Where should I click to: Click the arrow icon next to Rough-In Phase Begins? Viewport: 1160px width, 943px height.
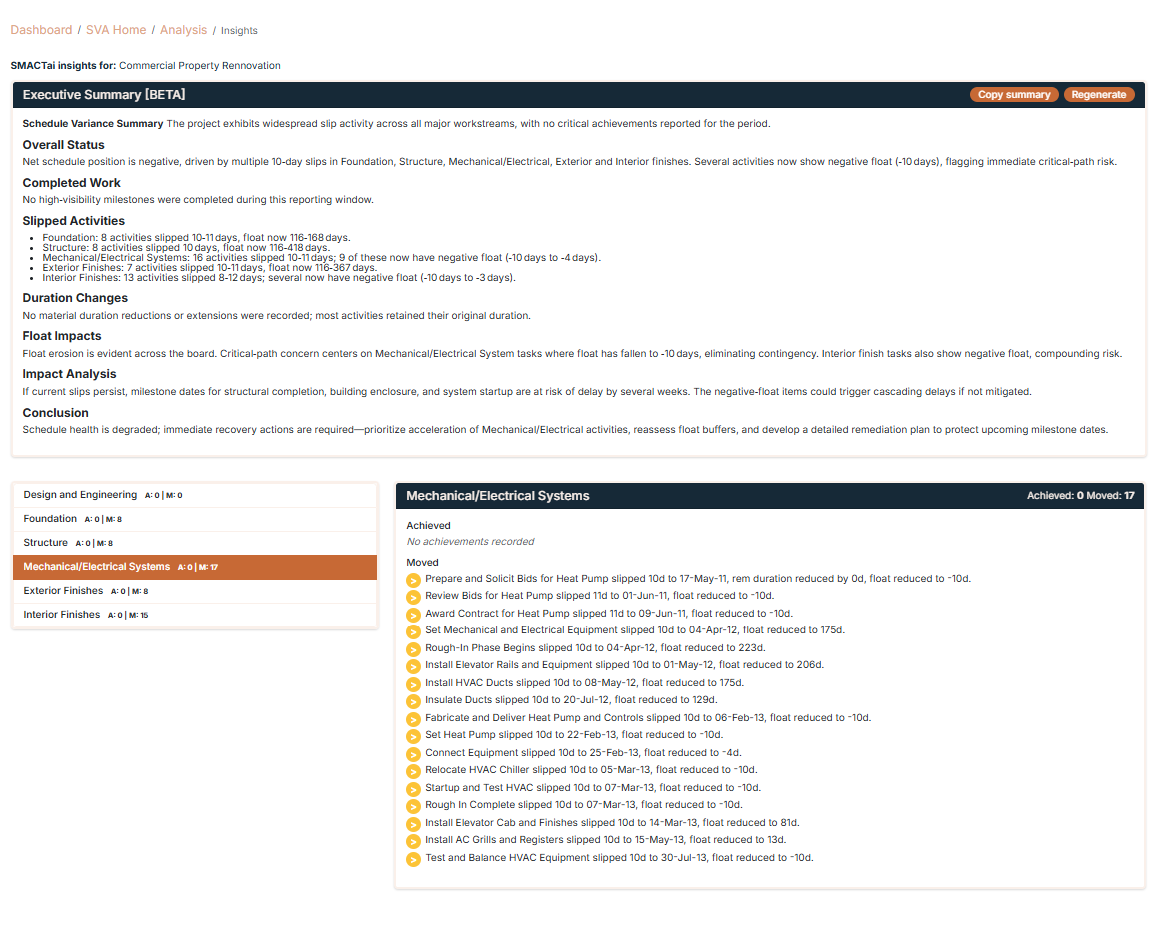pyautogui.click(x=413, y=647)
